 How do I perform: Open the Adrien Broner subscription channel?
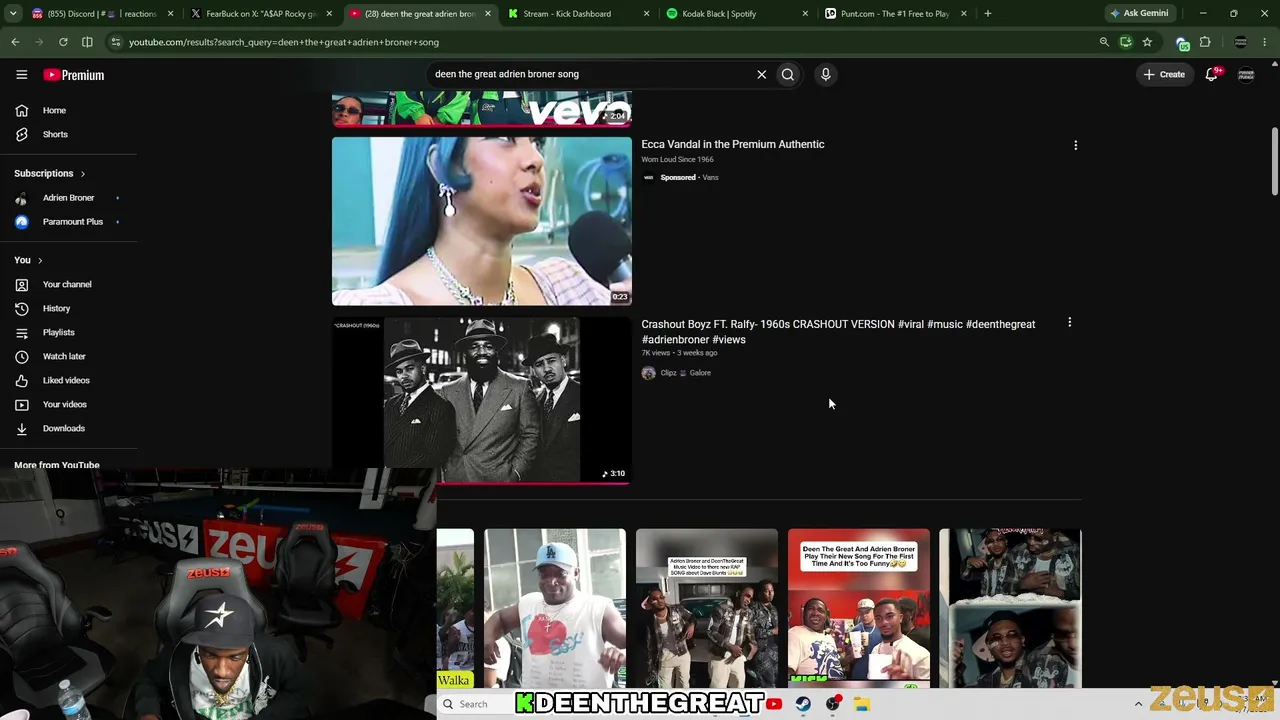pyautogui.click(x=68, y=198)
